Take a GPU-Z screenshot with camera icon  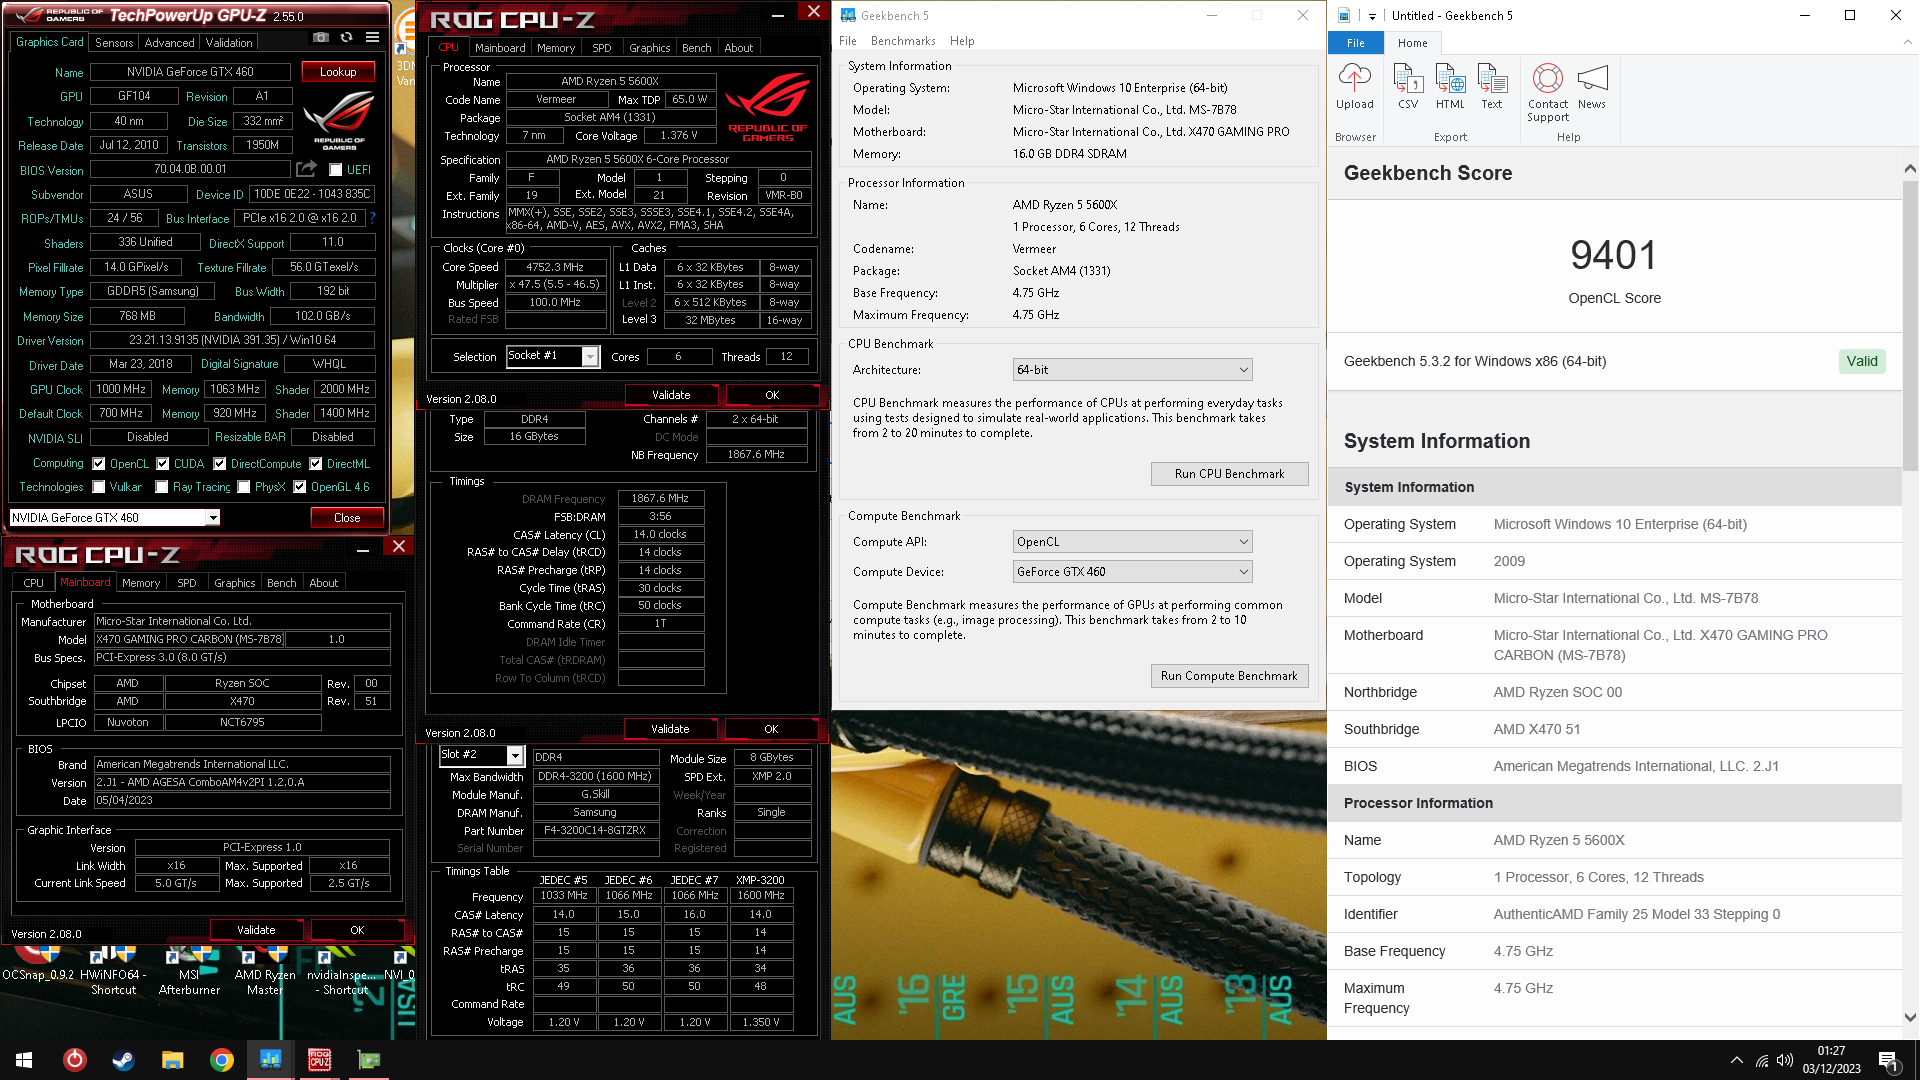click(x=320, y=38)
